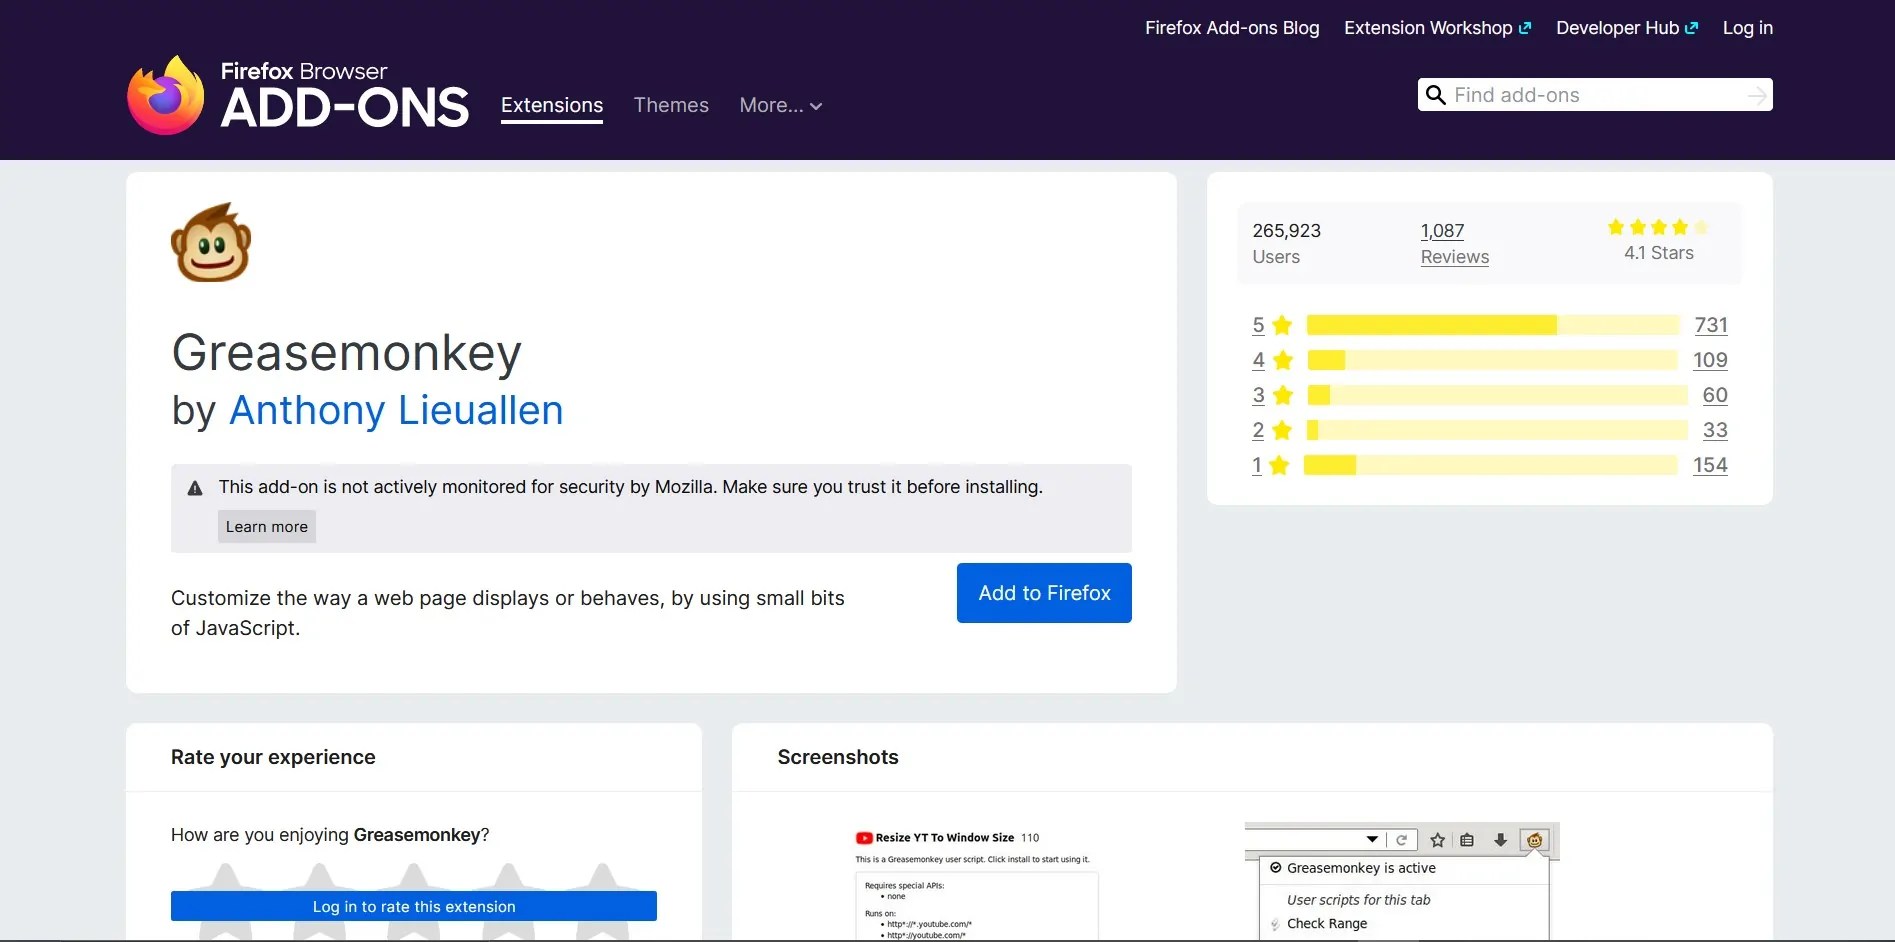Viewport: 1895px width, 942px height.
Task: Click the star icon in 3-star row
Action: [x=1282, y=395]
